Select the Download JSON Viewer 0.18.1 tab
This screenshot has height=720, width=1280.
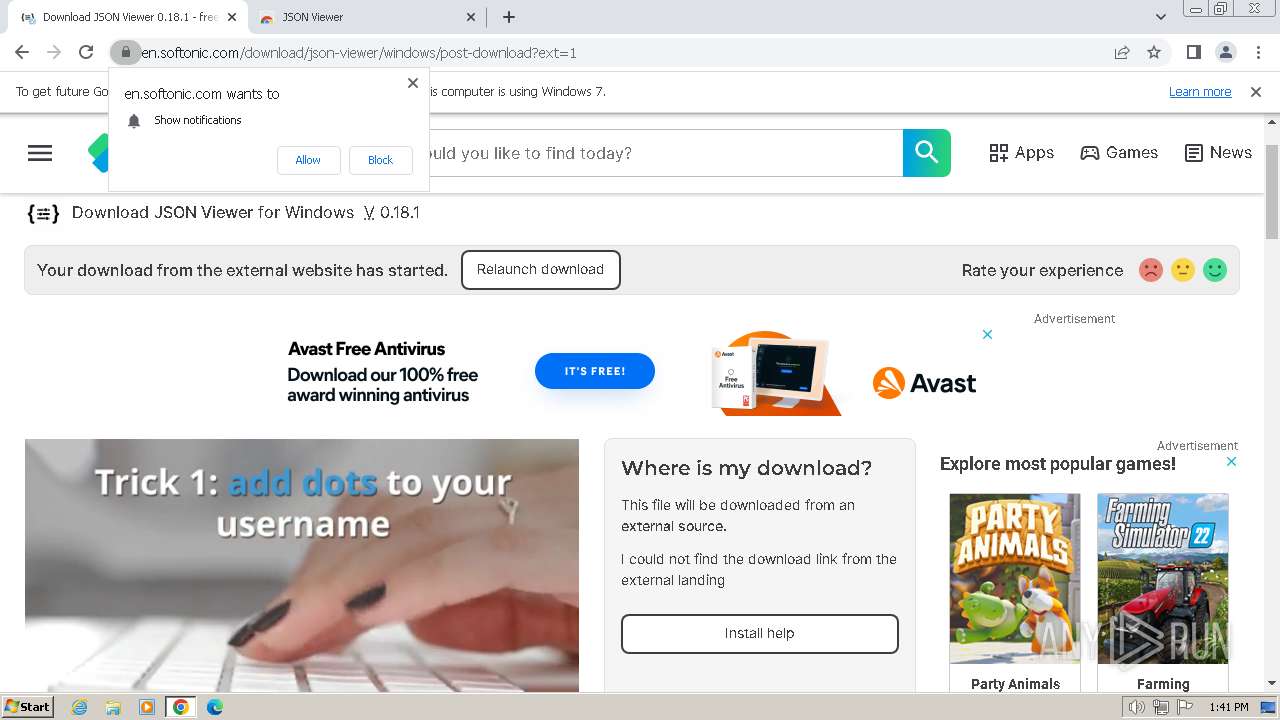[130, 17]
